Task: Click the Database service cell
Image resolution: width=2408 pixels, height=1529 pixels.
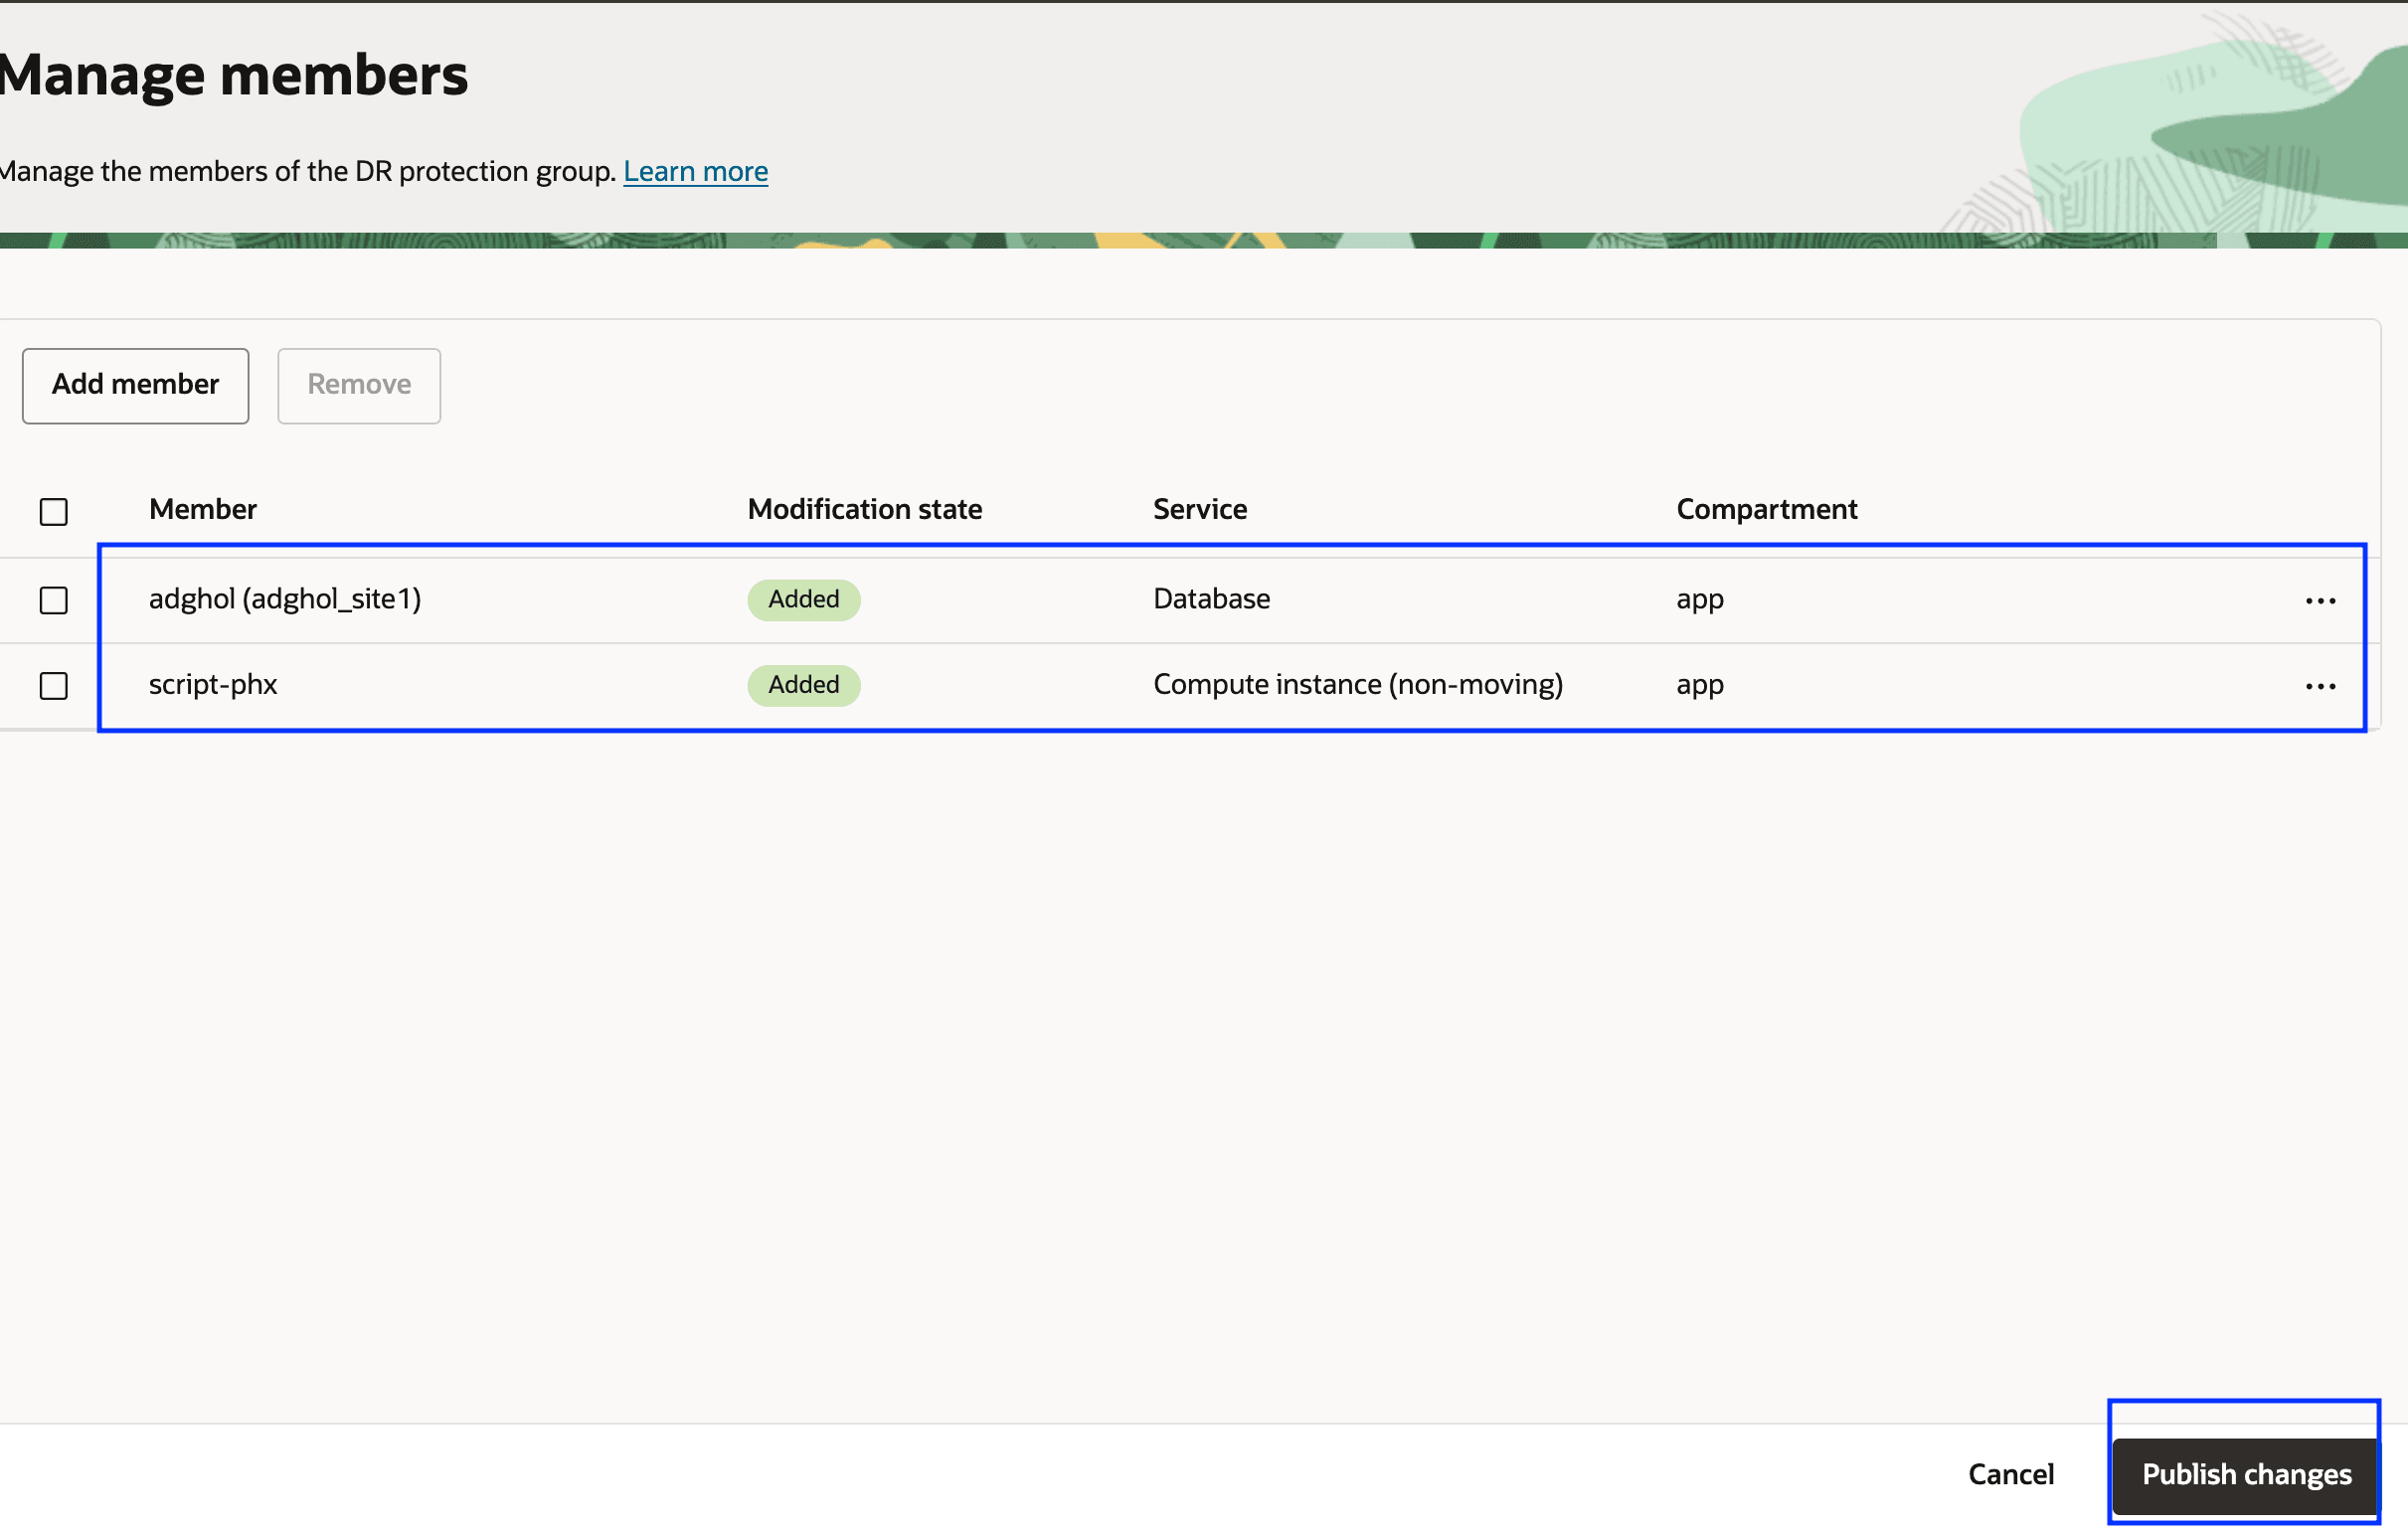Action: coord(1211,599)
